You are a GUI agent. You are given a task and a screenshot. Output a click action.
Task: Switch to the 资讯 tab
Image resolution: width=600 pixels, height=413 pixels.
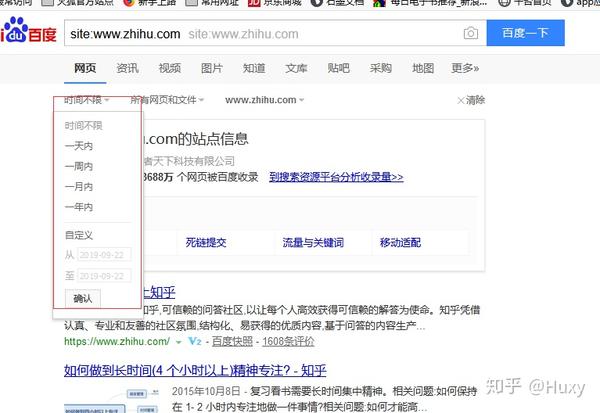coord(127,68)
